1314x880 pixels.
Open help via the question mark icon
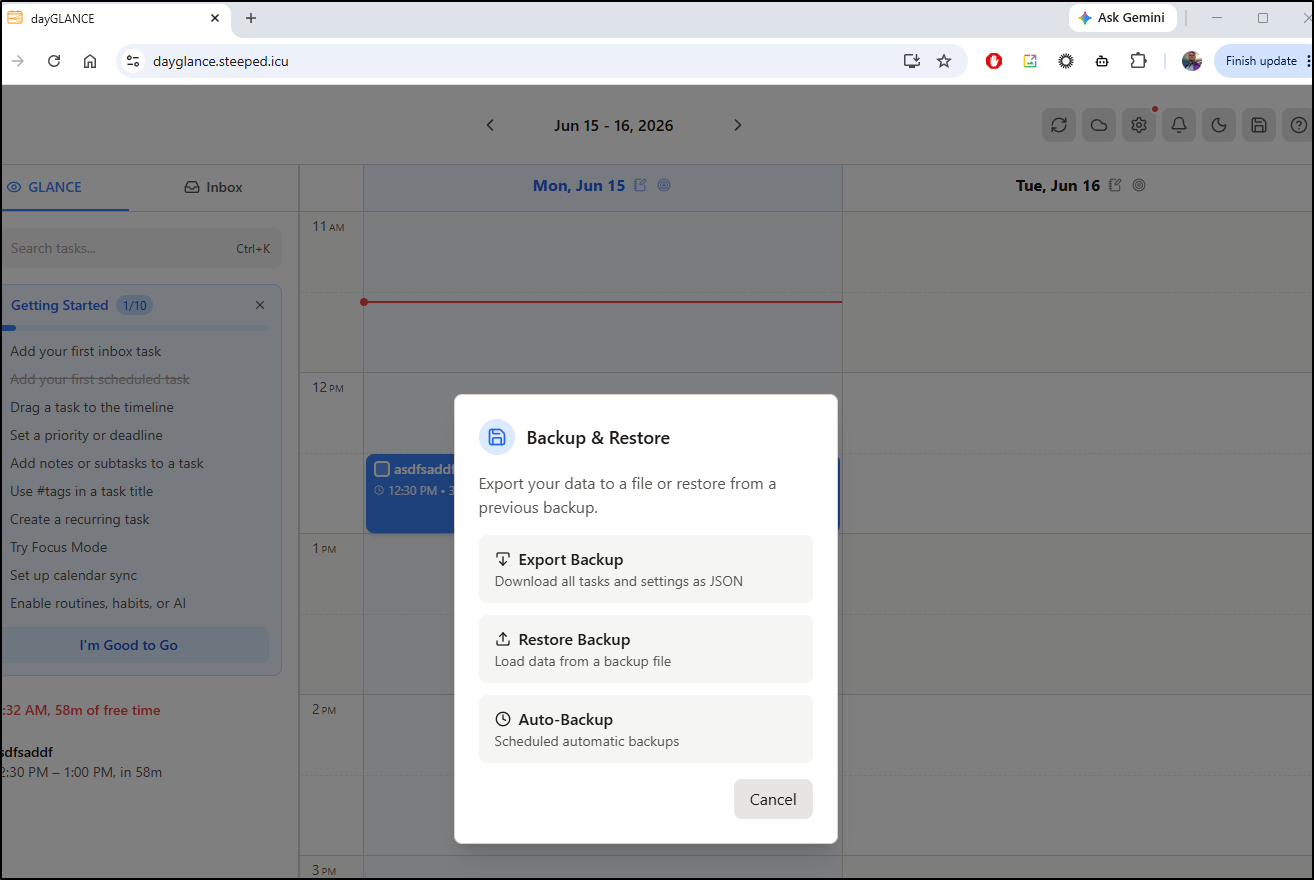(x=1298, y=125)
